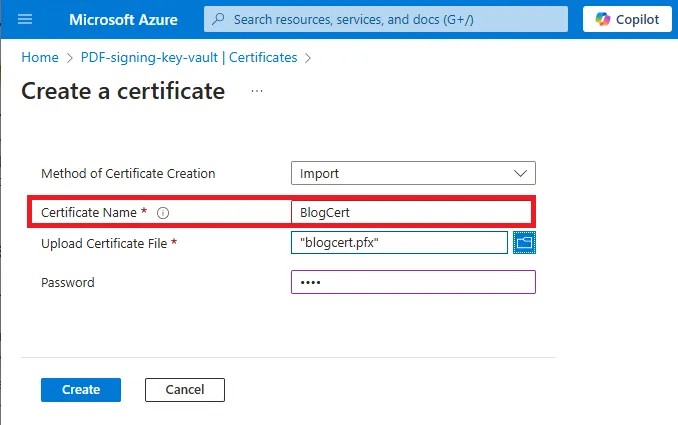Click the magnifier icon in the search bar
Screen dimensions: 678x425
coord(218,19)
